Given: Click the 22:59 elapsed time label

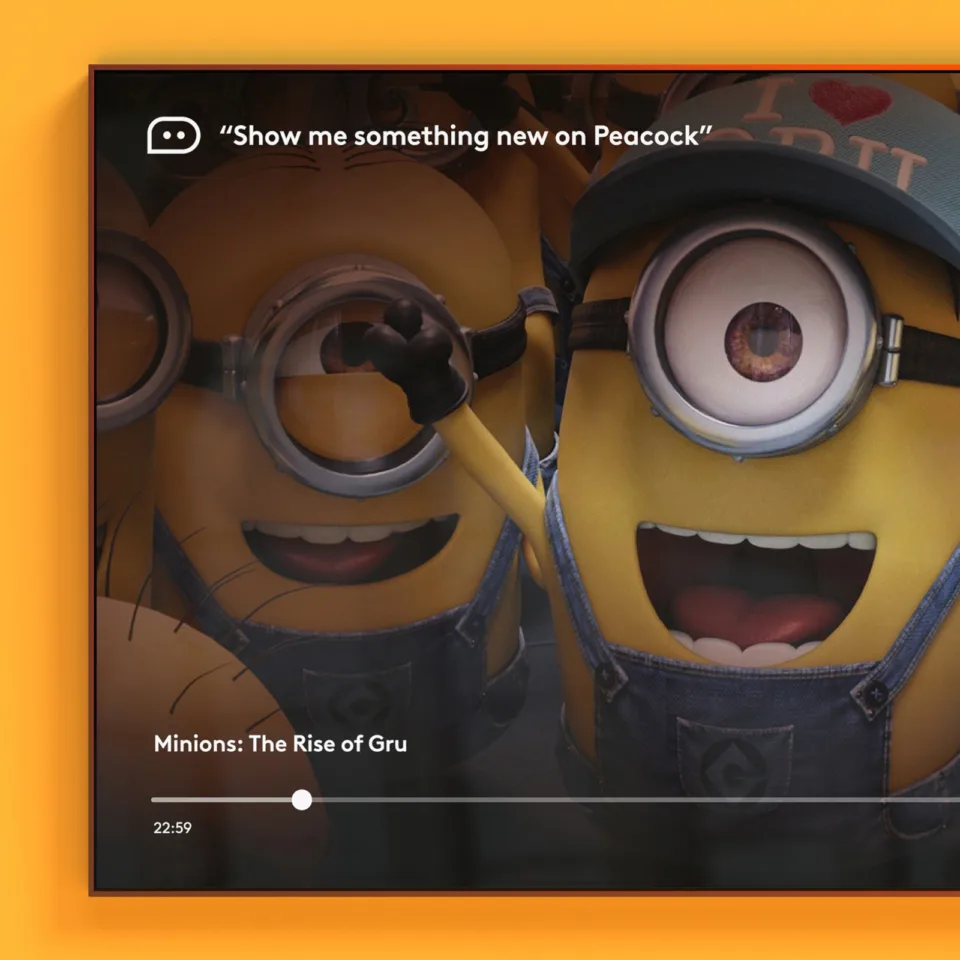Looking at the screenshot, I should point(172,828).
